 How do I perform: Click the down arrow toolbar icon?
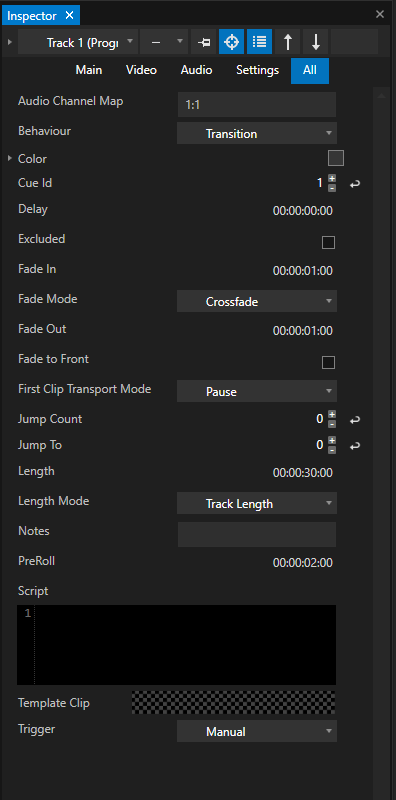(316, 42)
